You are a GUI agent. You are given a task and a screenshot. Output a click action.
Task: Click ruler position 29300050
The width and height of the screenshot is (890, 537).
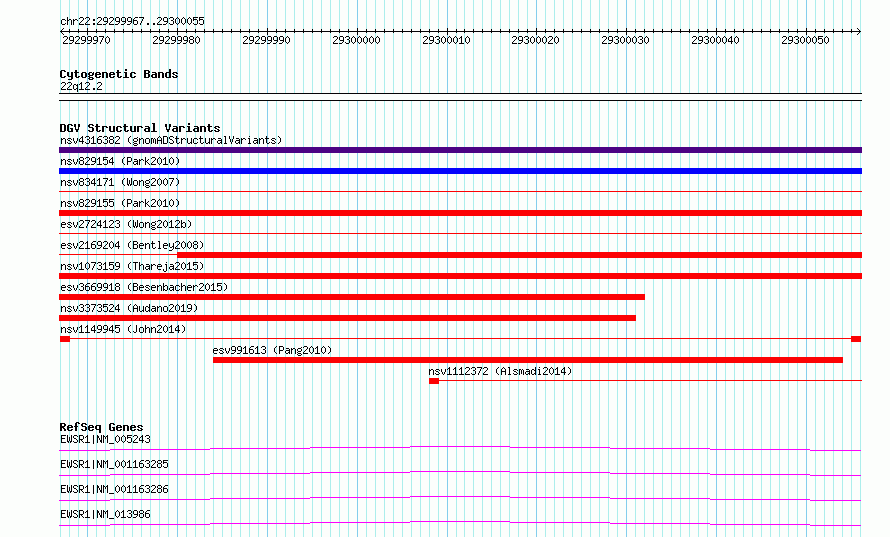click(805, 40)
